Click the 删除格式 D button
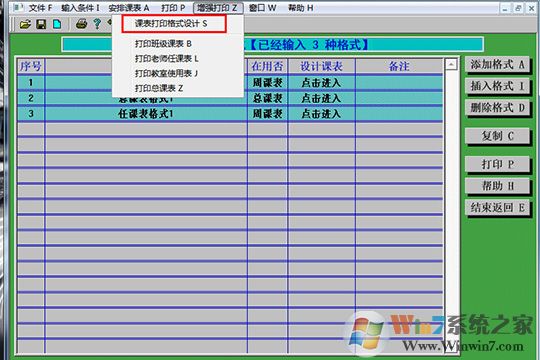 tap(497, 108)
